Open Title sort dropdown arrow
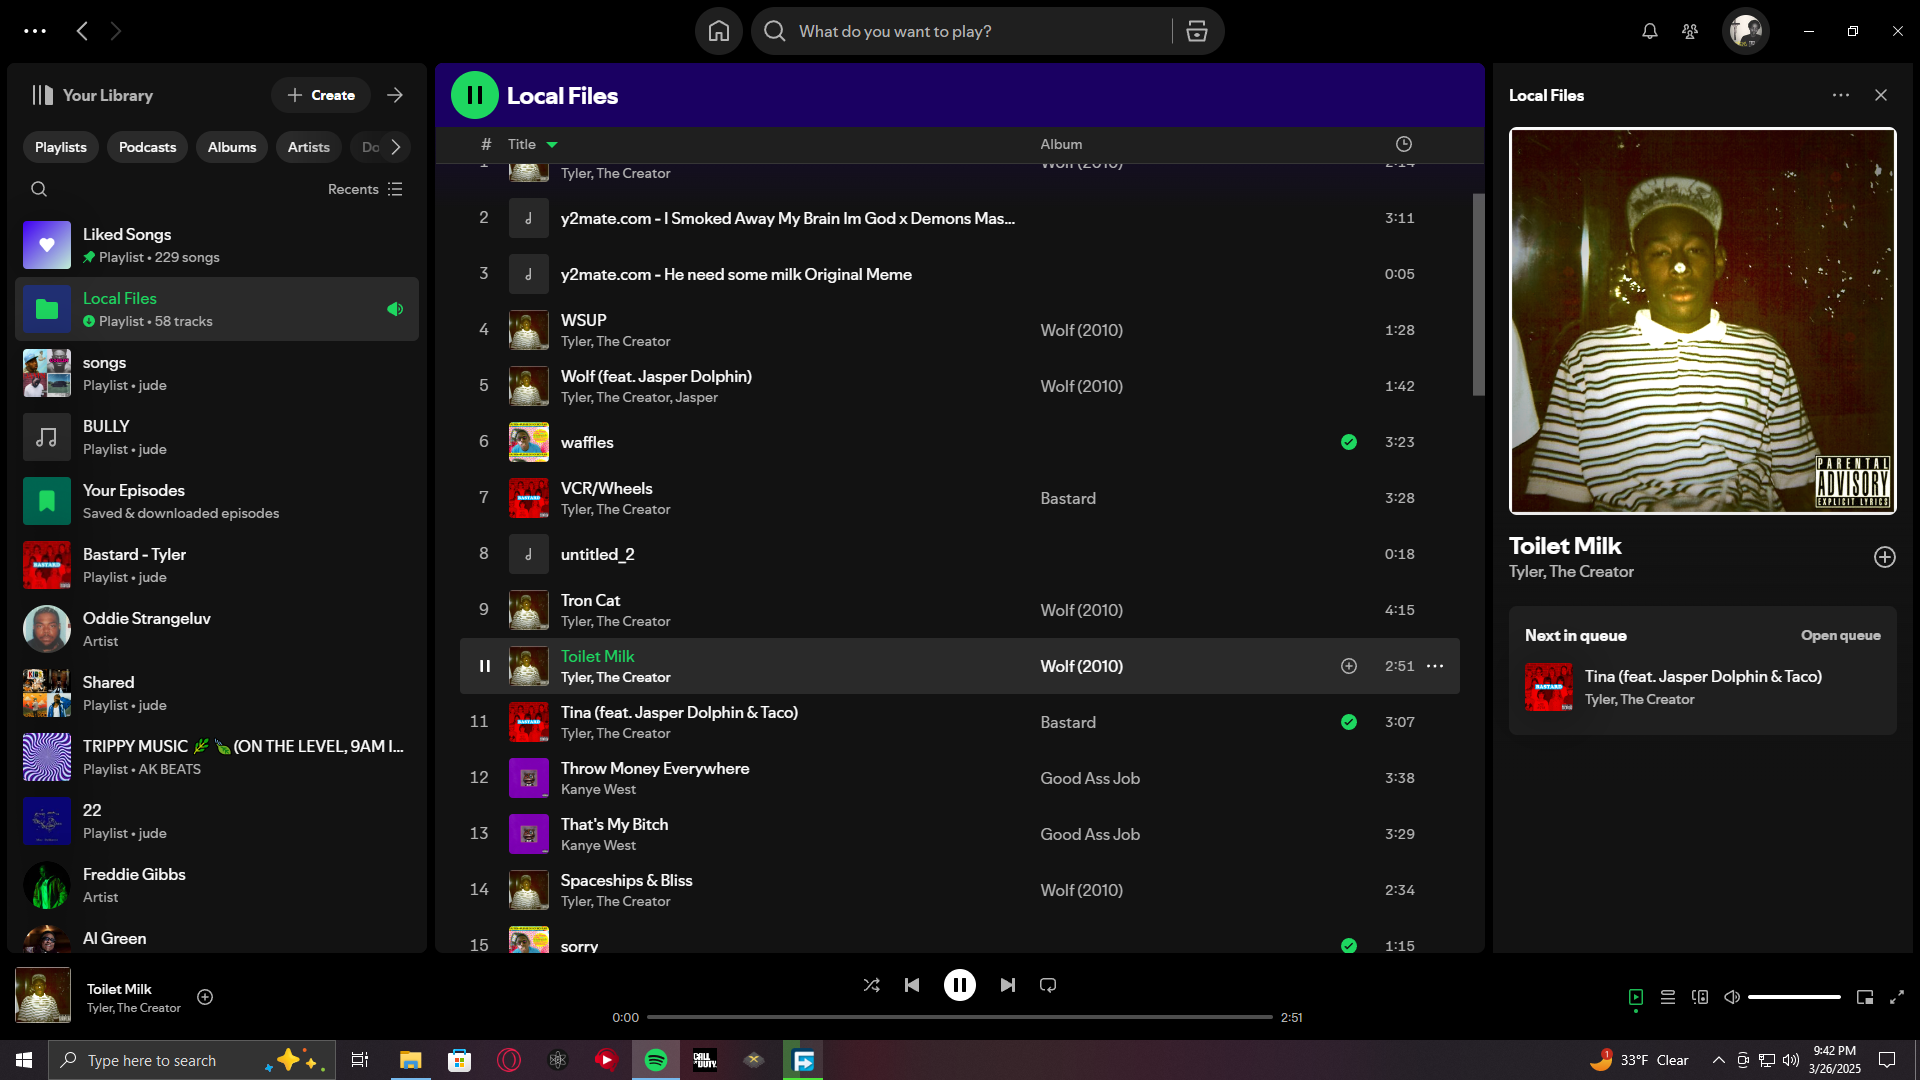 point(552,145)
